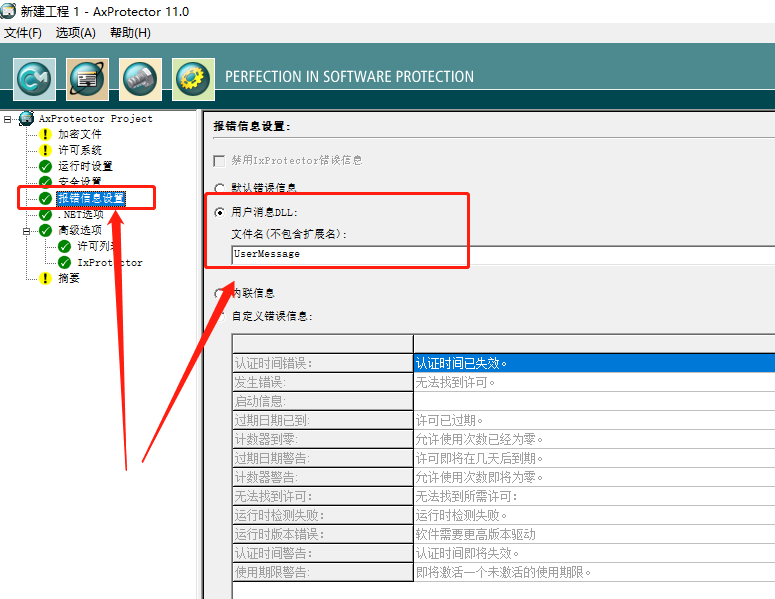775x599 pixels.
Task: Click the app icon in the title bar
Action: [x=8, y=11]
